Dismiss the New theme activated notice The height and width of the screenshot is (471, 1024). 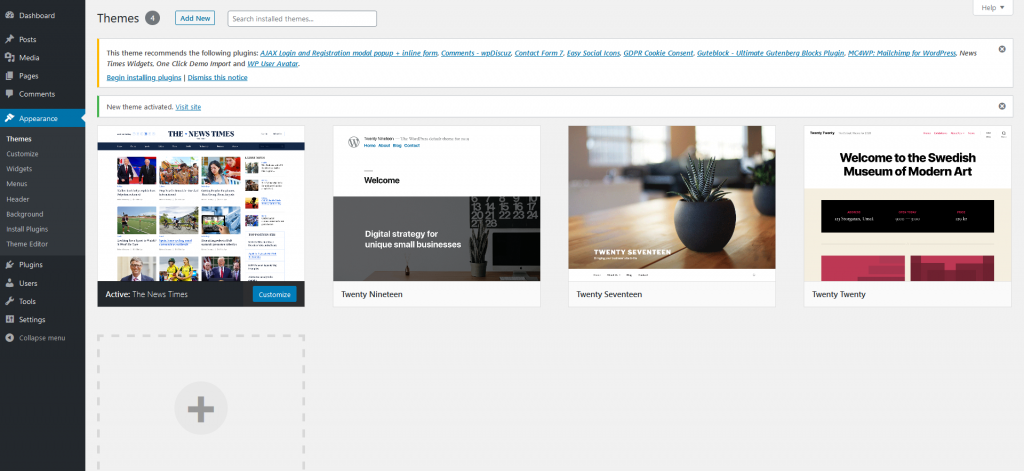(1002, 106)
